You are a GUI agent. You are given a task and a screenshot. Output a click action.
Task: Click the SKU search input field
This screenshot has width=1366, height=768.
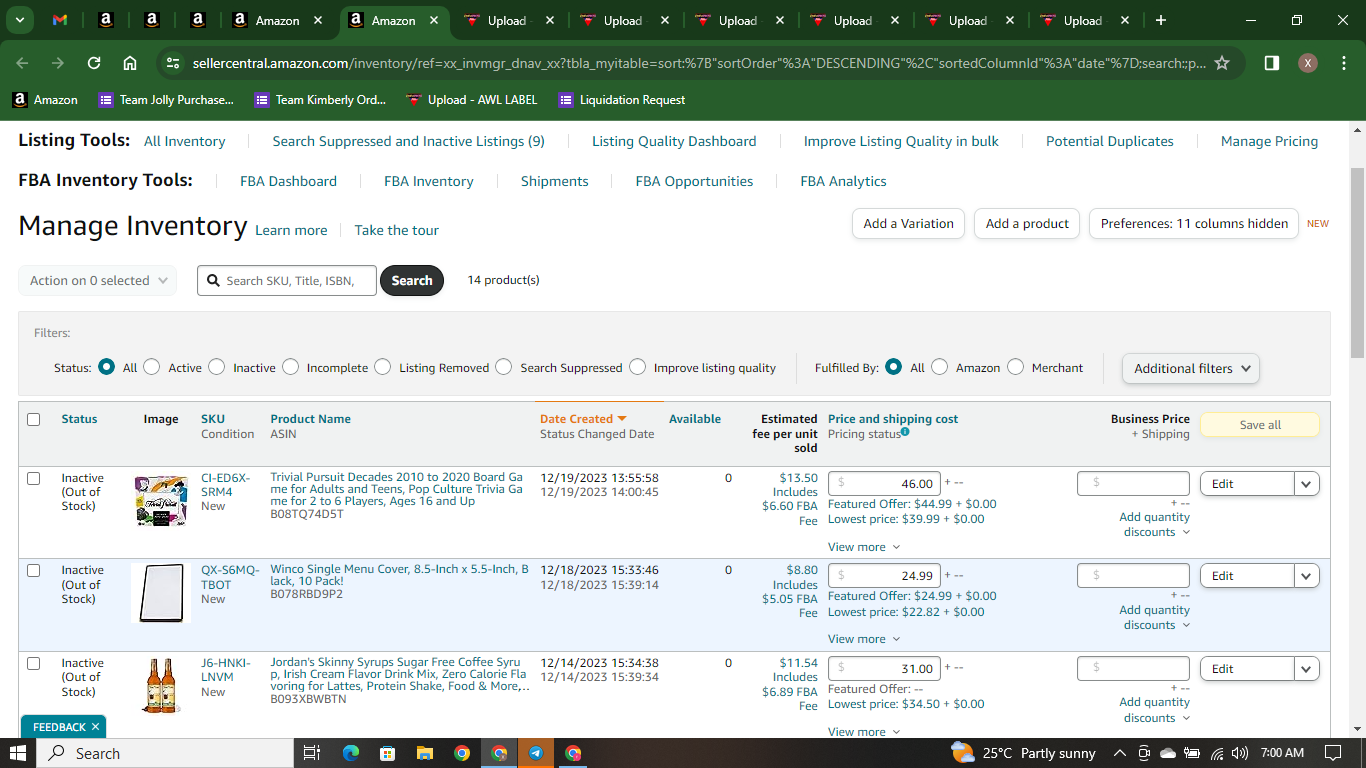pyautogui.click(x=288, y=281)
